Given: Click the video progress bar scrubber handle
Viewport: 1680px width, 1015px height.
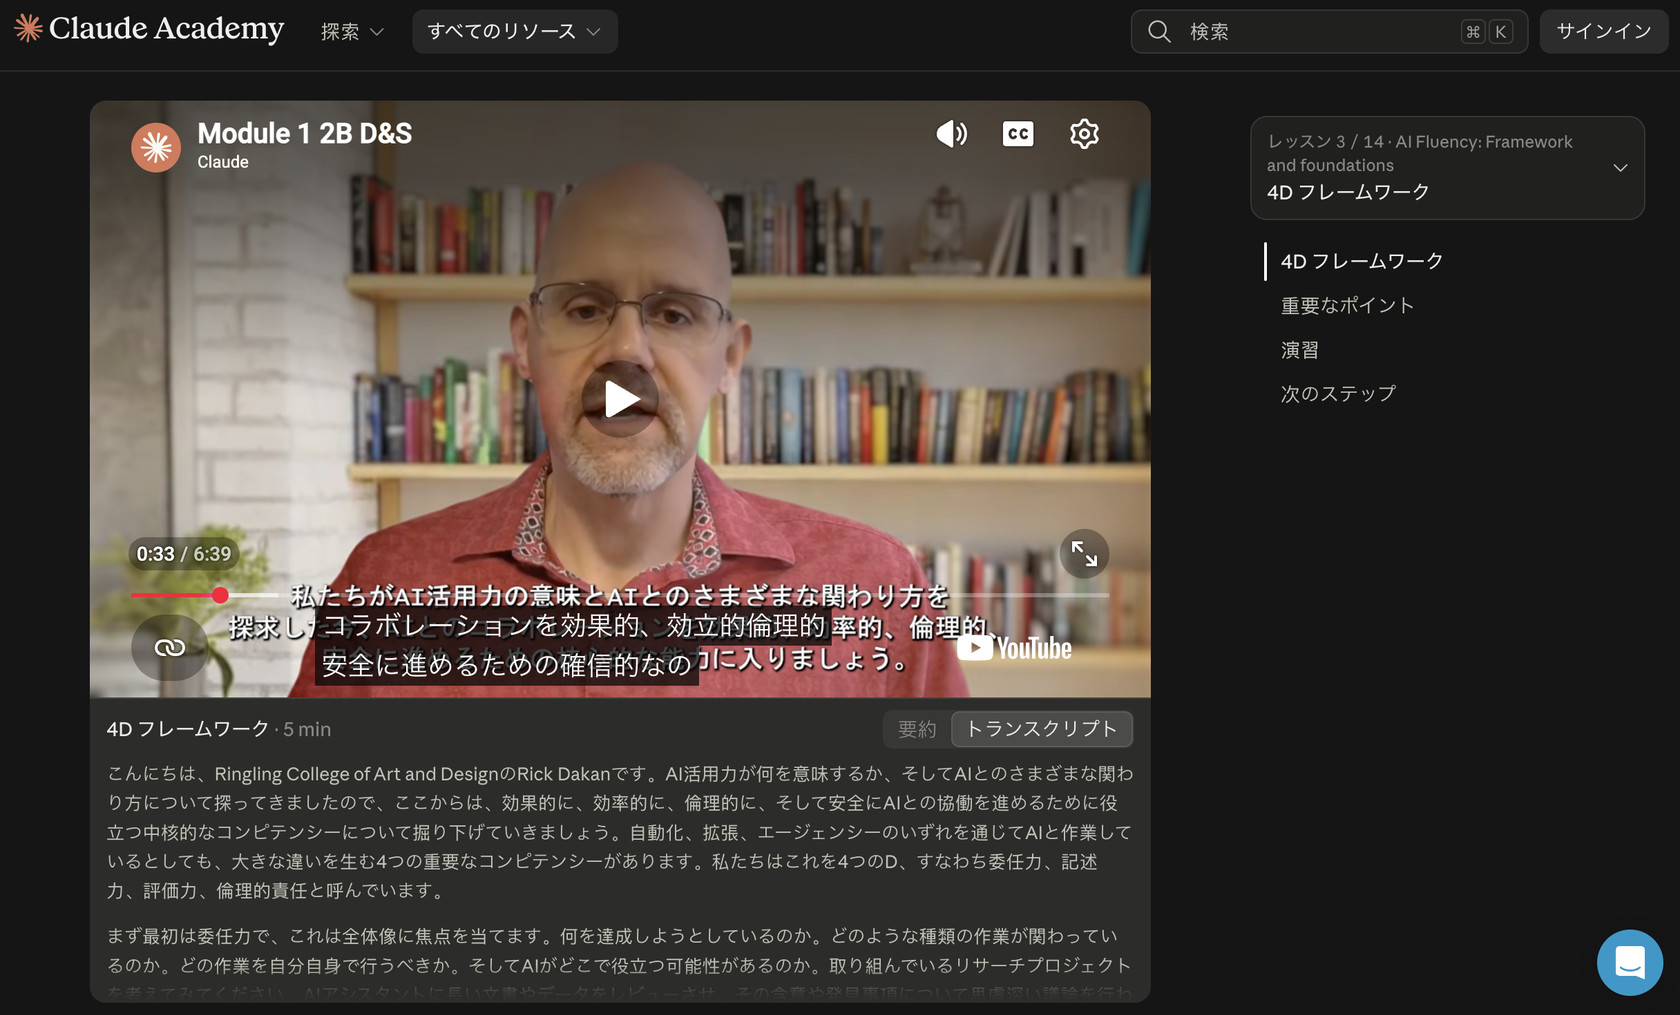Looking at the screenshot, I should point(220,595).
